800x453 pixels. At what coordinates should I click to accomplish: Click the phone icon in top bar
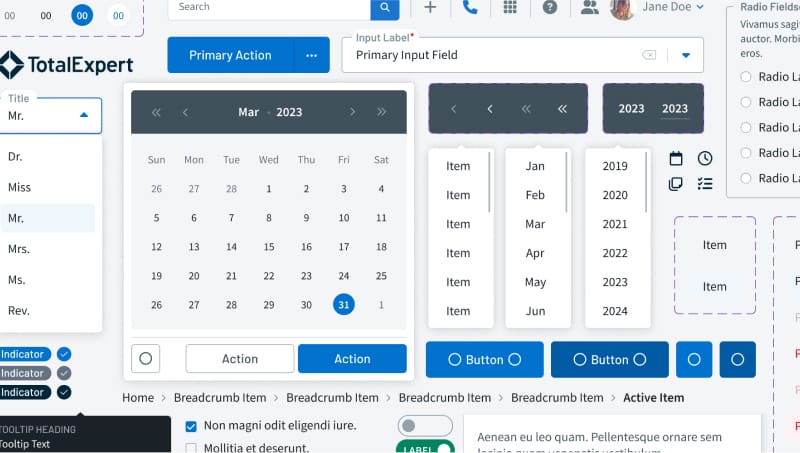tap(470, 7)
